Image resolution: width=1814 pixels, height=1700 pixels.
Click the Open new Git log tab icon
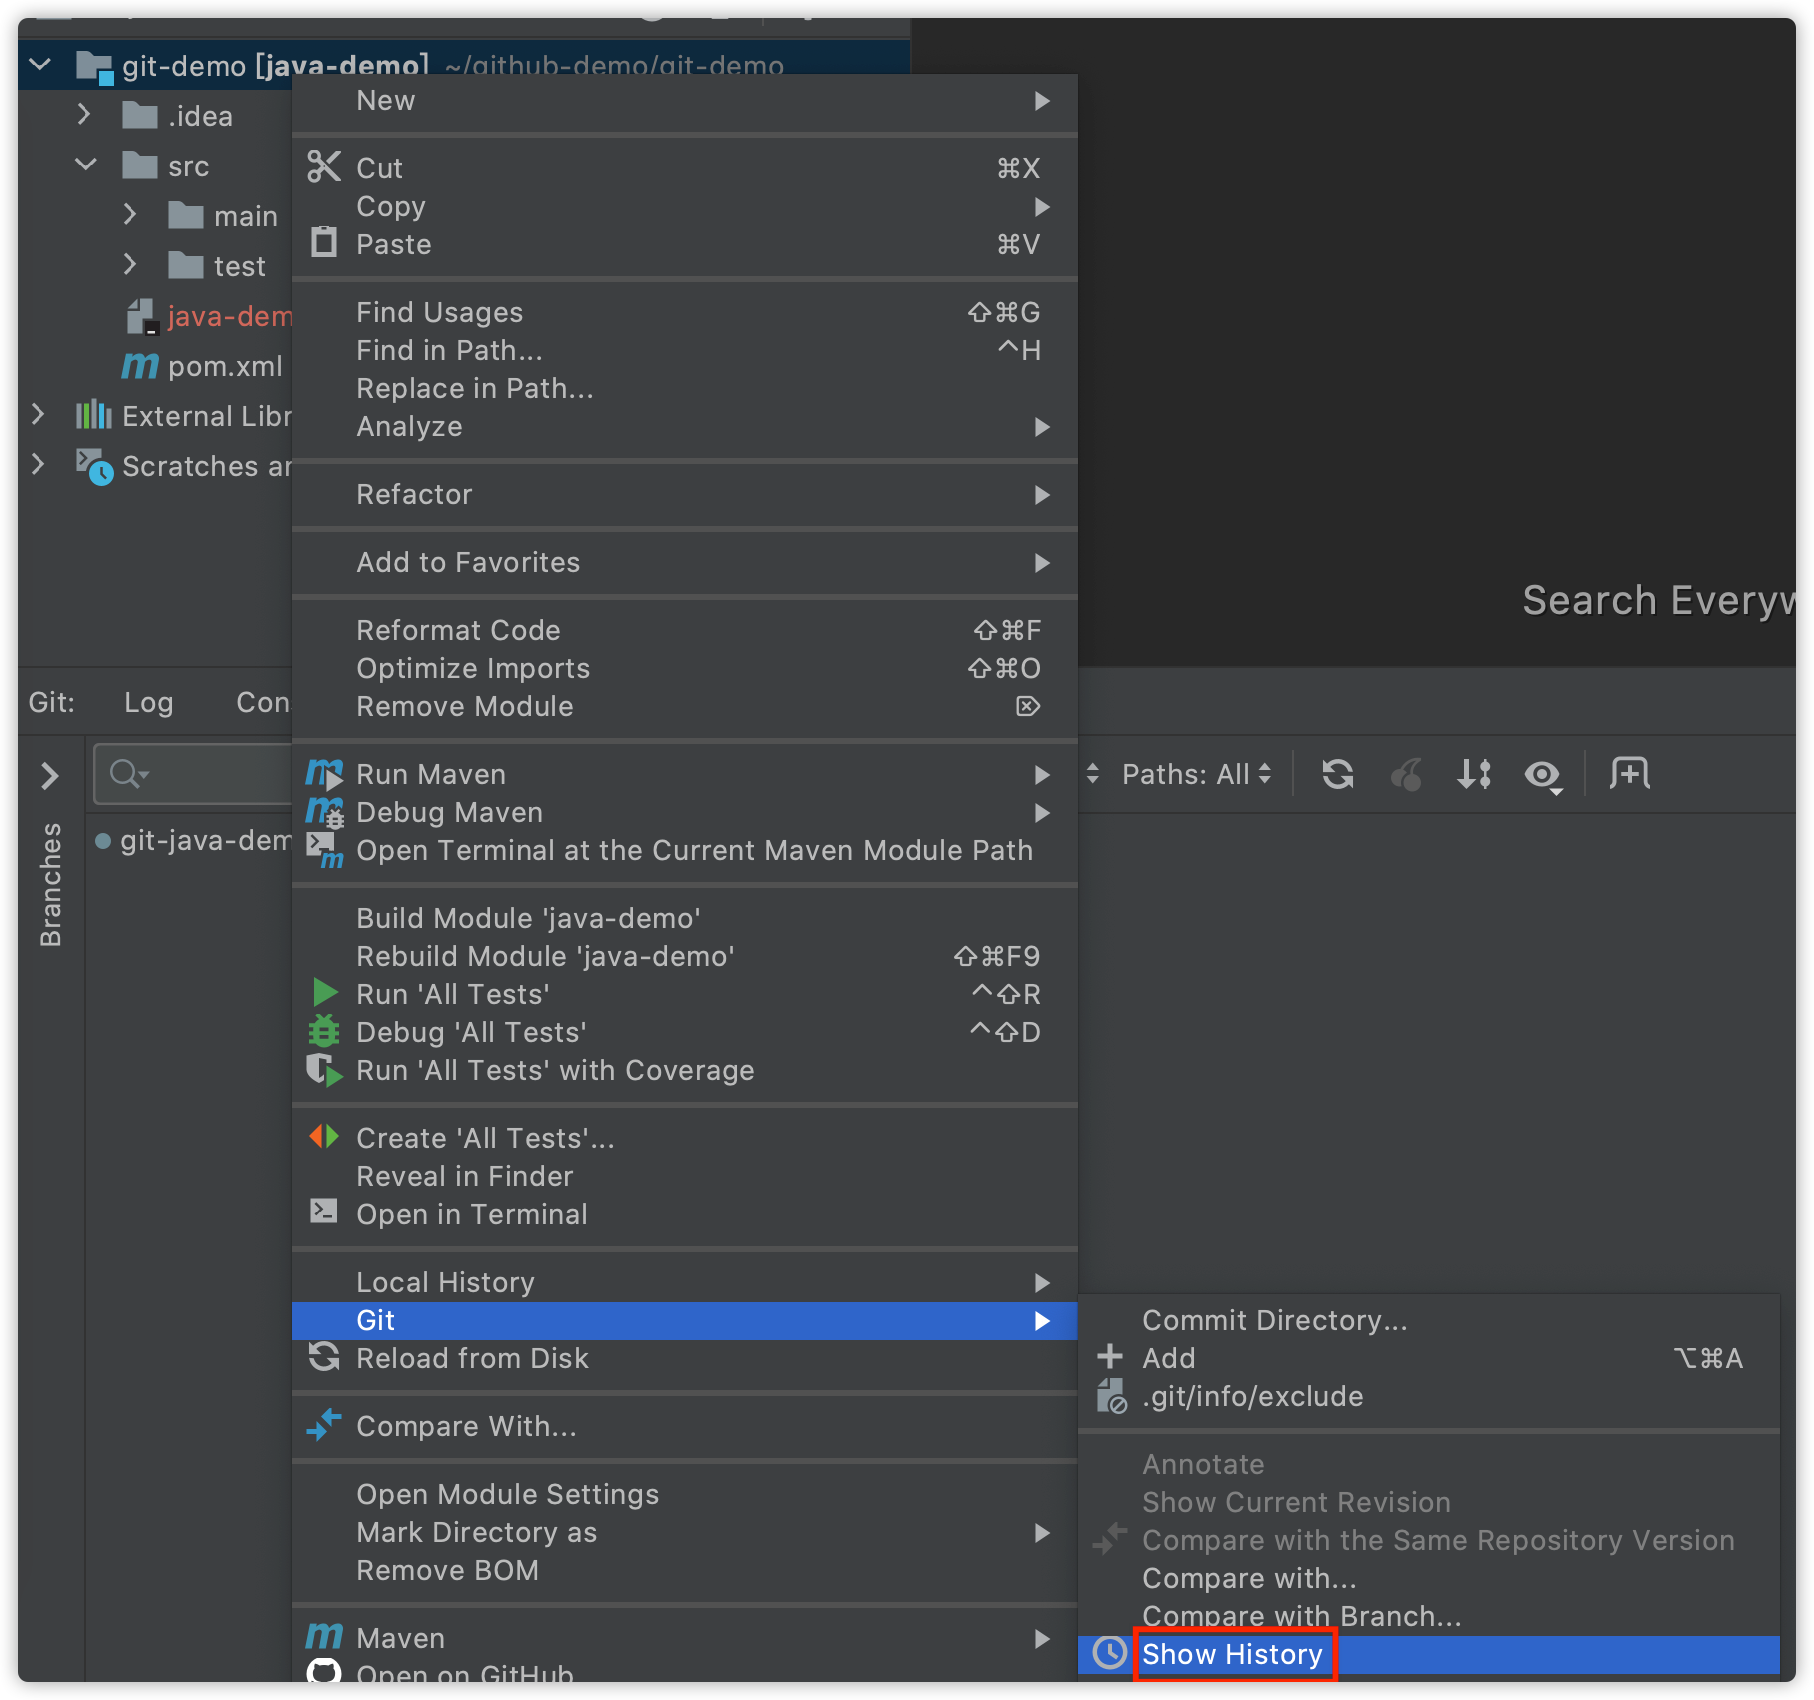[1630, 774]
